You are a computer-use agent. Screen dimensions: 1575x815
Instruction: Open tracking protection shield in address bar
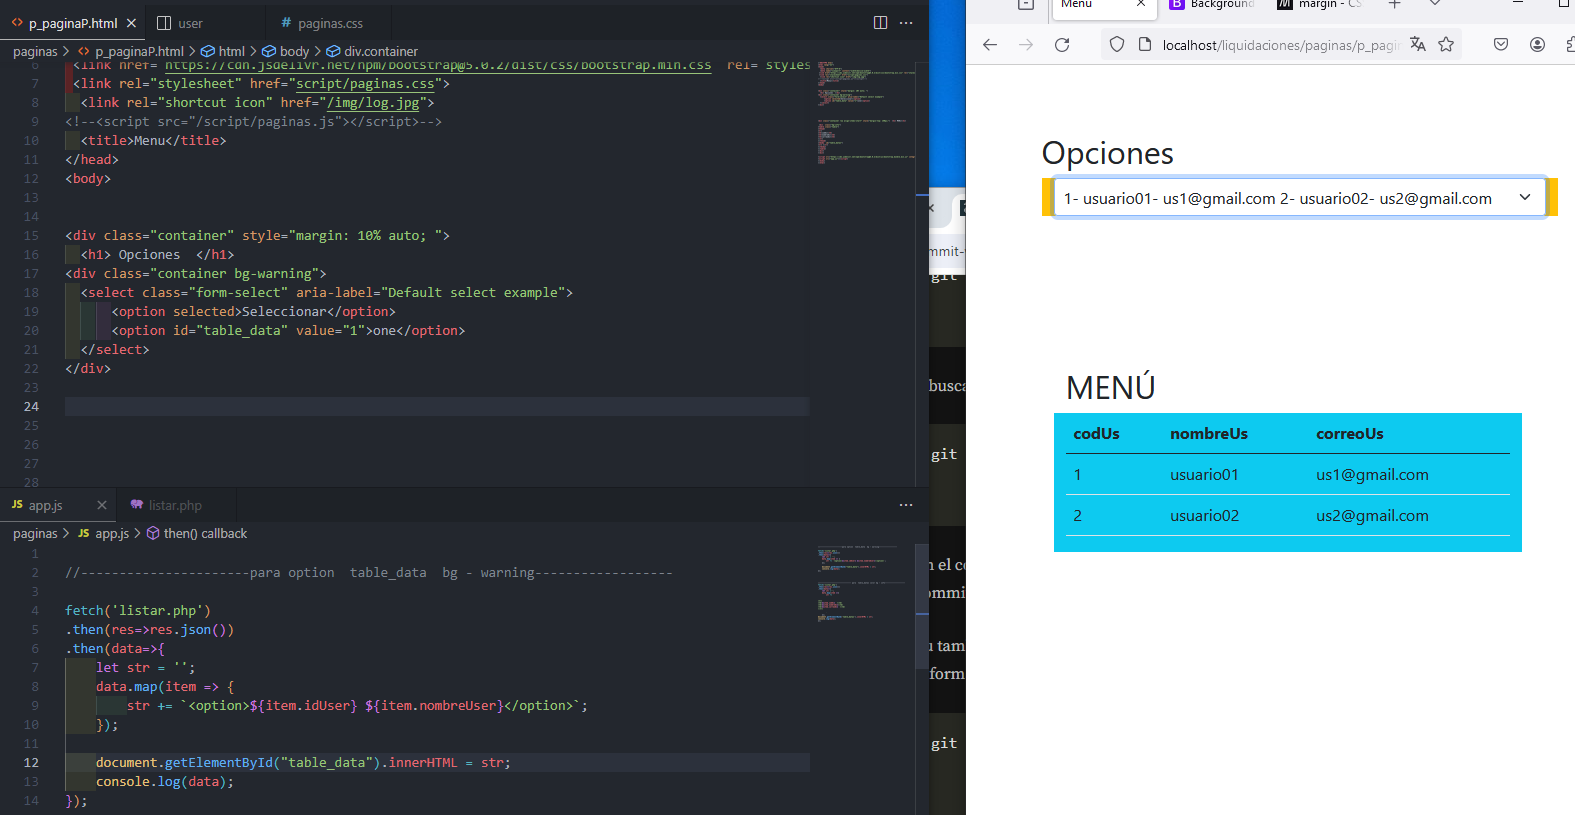(x=1117, y=44)
